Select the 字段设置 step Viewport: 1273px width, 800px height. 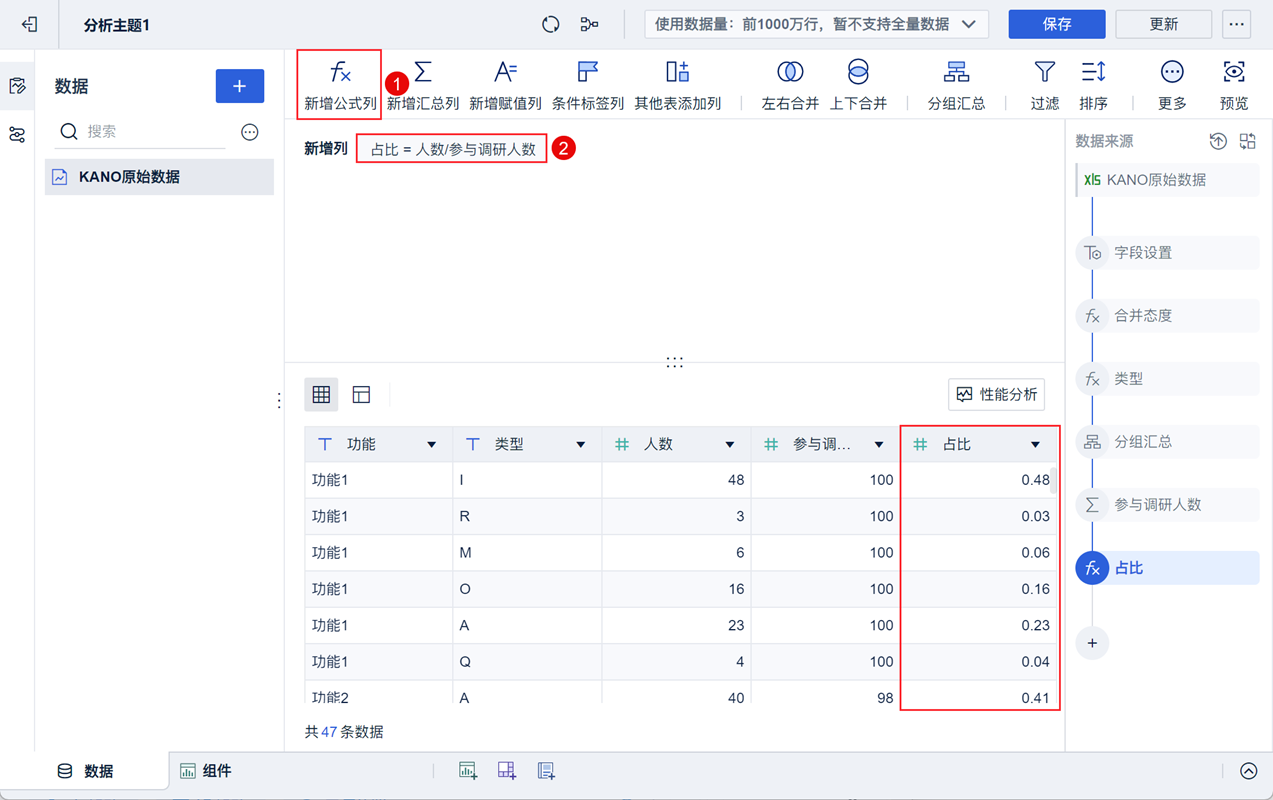[x=1168, y=253]
